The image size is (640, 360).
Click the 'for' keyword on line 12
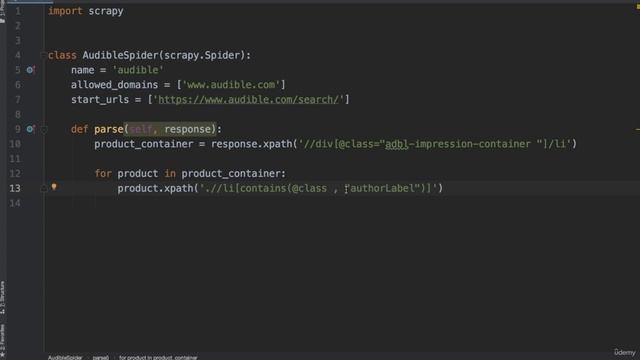[103, 173]
